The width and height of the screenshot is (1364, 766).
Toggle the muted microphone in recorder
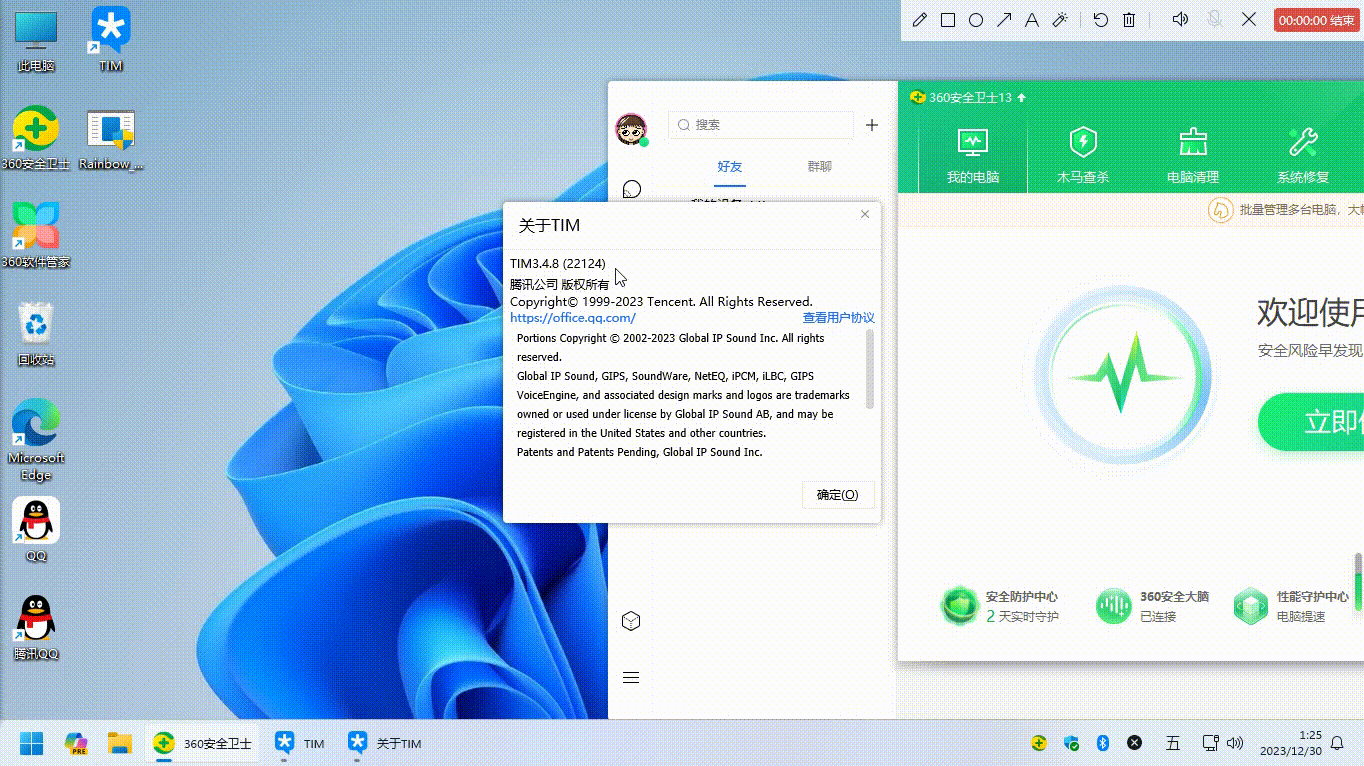click(1215, 19)
